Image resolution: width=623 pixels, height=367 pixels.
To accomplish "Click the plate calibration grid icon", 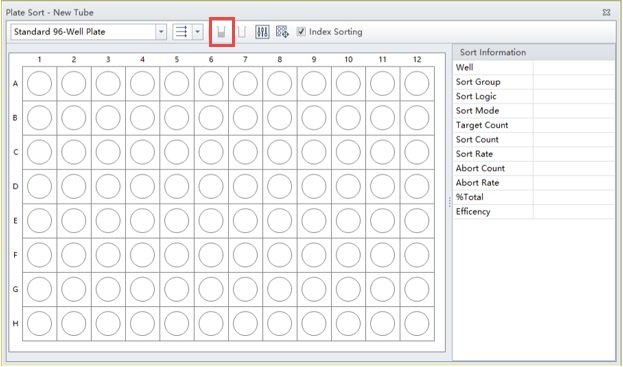I will pos(282,32).
